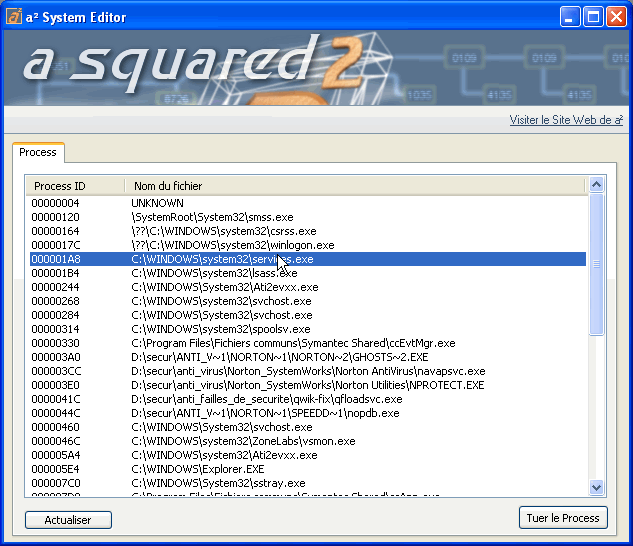This screenshot has width=633, height=546.
Task: Select svchost.exe with ID 00000284
Action: (x=308, y=315)
